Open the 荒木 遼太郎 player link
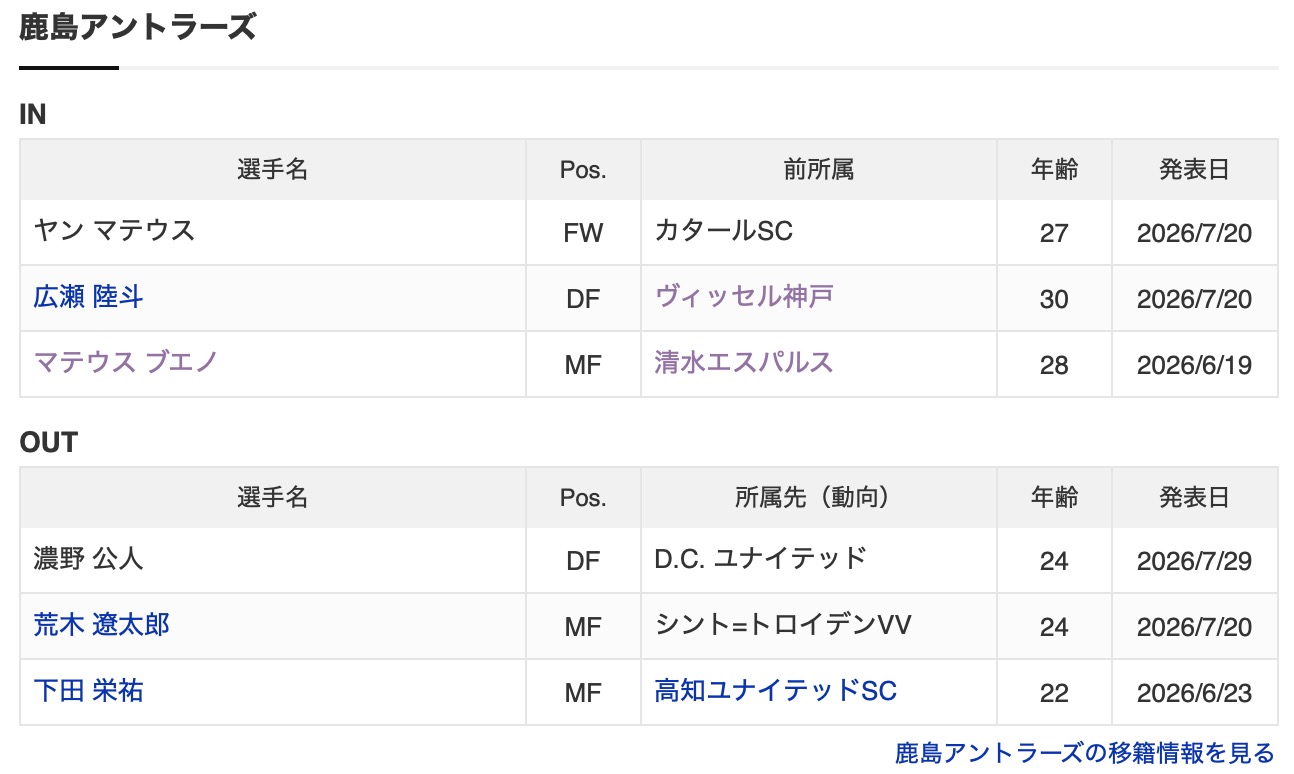Screen dimensions: 1294x774 pos(102,625)
